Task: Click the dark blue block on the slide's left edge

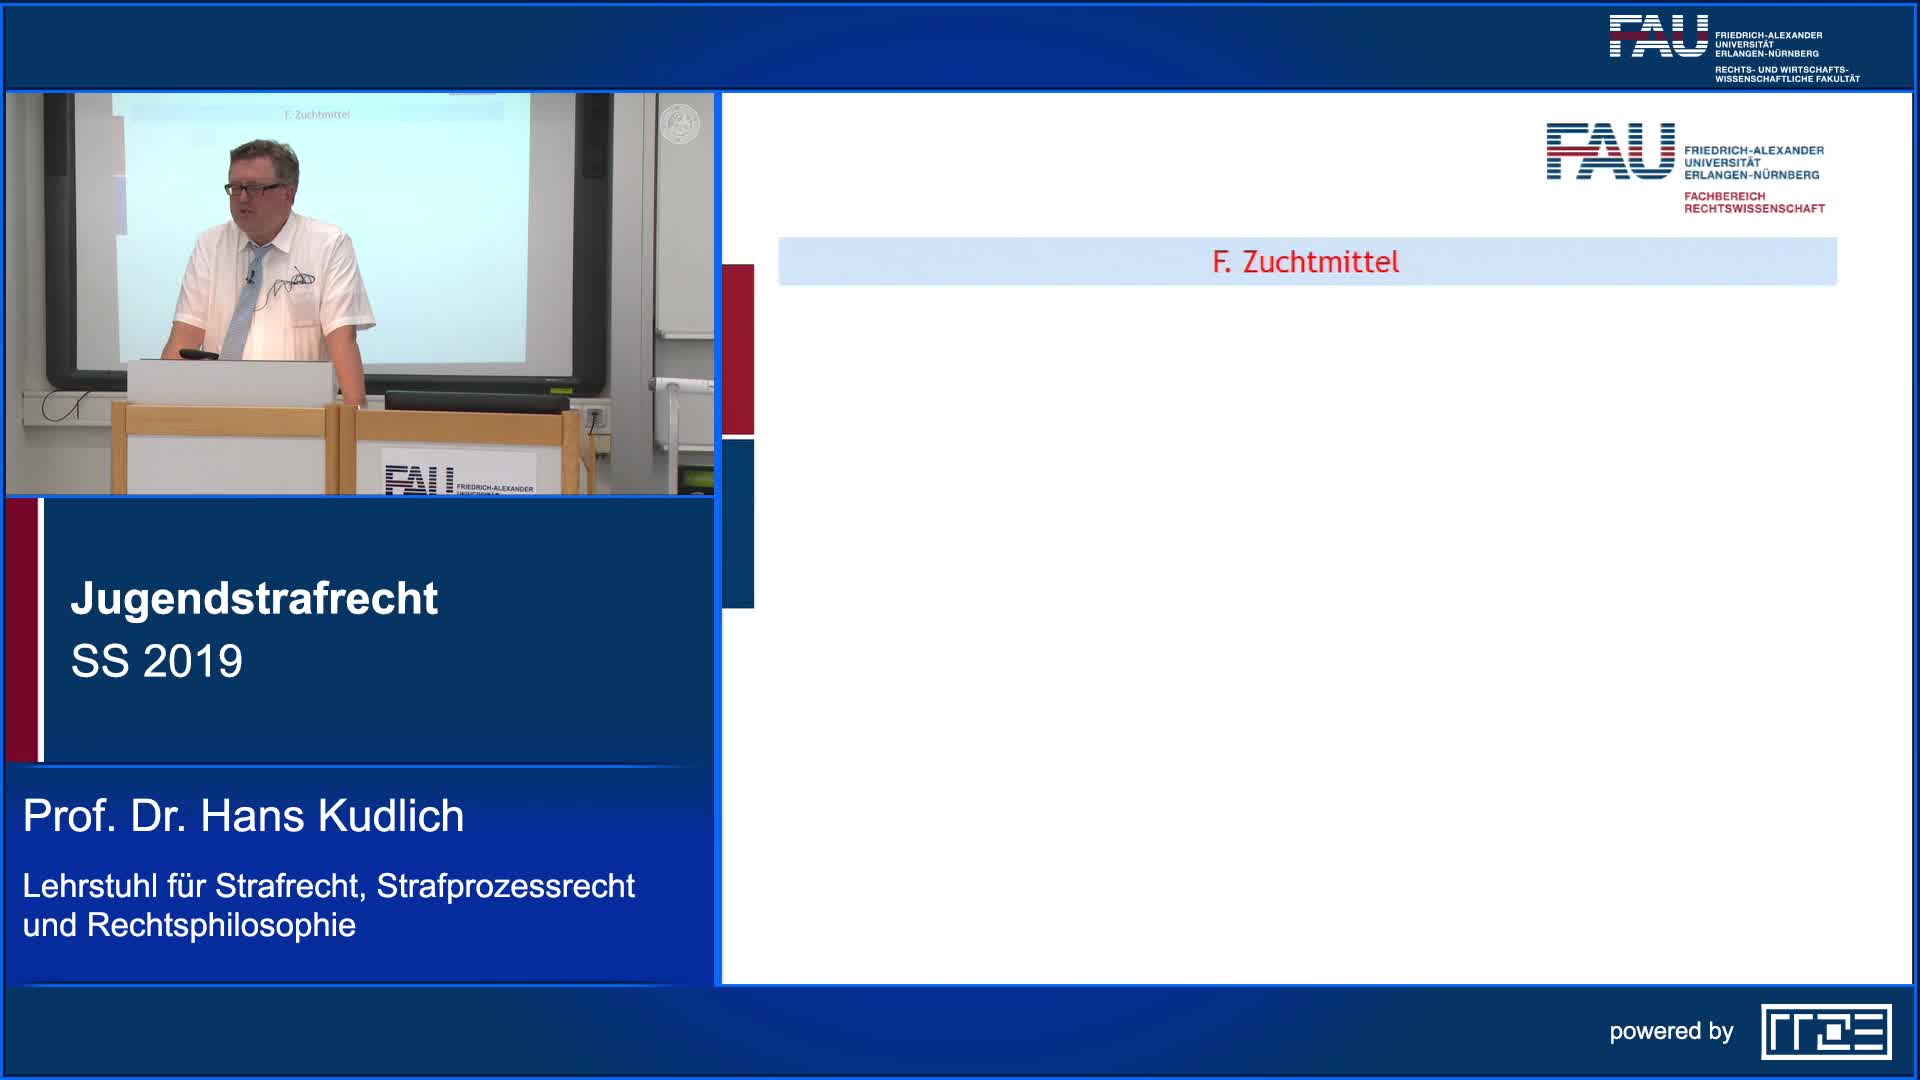Action: [738, 523]
